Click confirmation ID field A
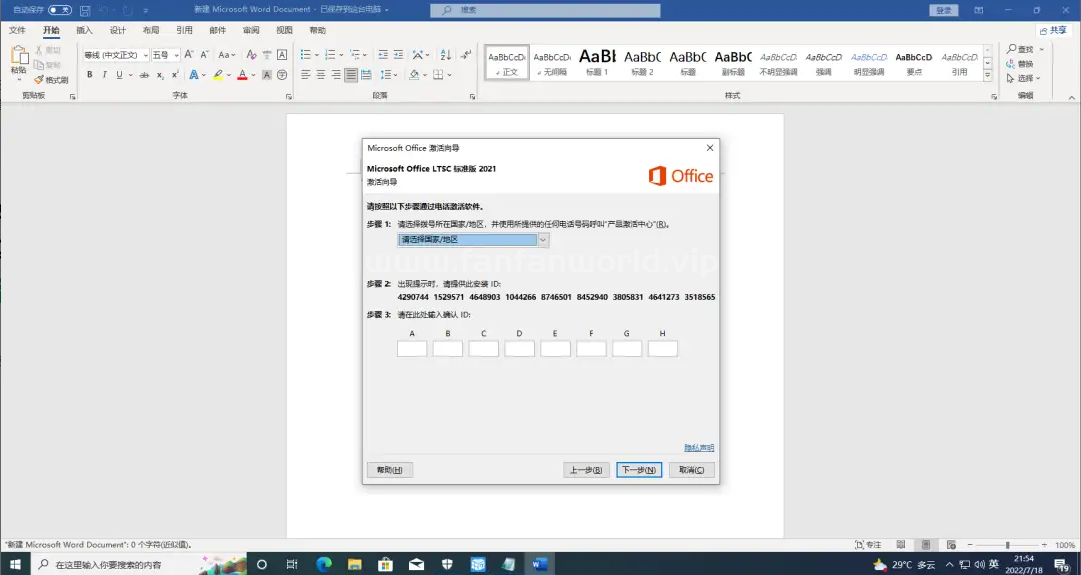Viewport: 1081px width, 575px height. tap(412, 349)
